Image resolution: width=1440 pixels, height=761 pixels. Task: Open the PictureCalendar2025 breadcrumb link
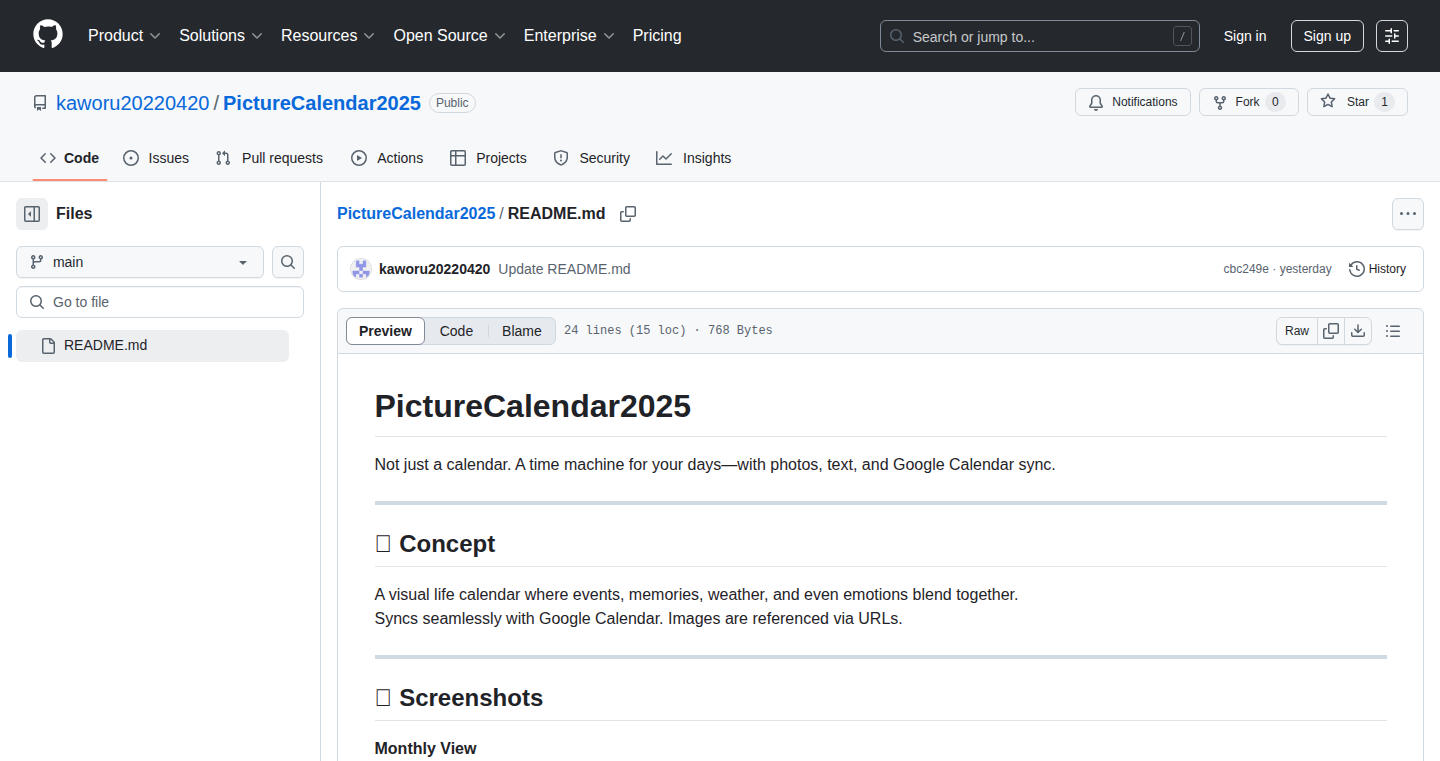[416, 214]
